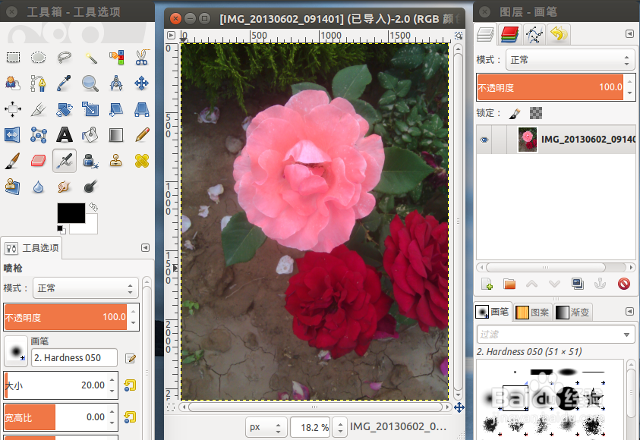640x440 pixels.
Task: Select the Ellipse Select tool
Action: (x=39, y=58)
